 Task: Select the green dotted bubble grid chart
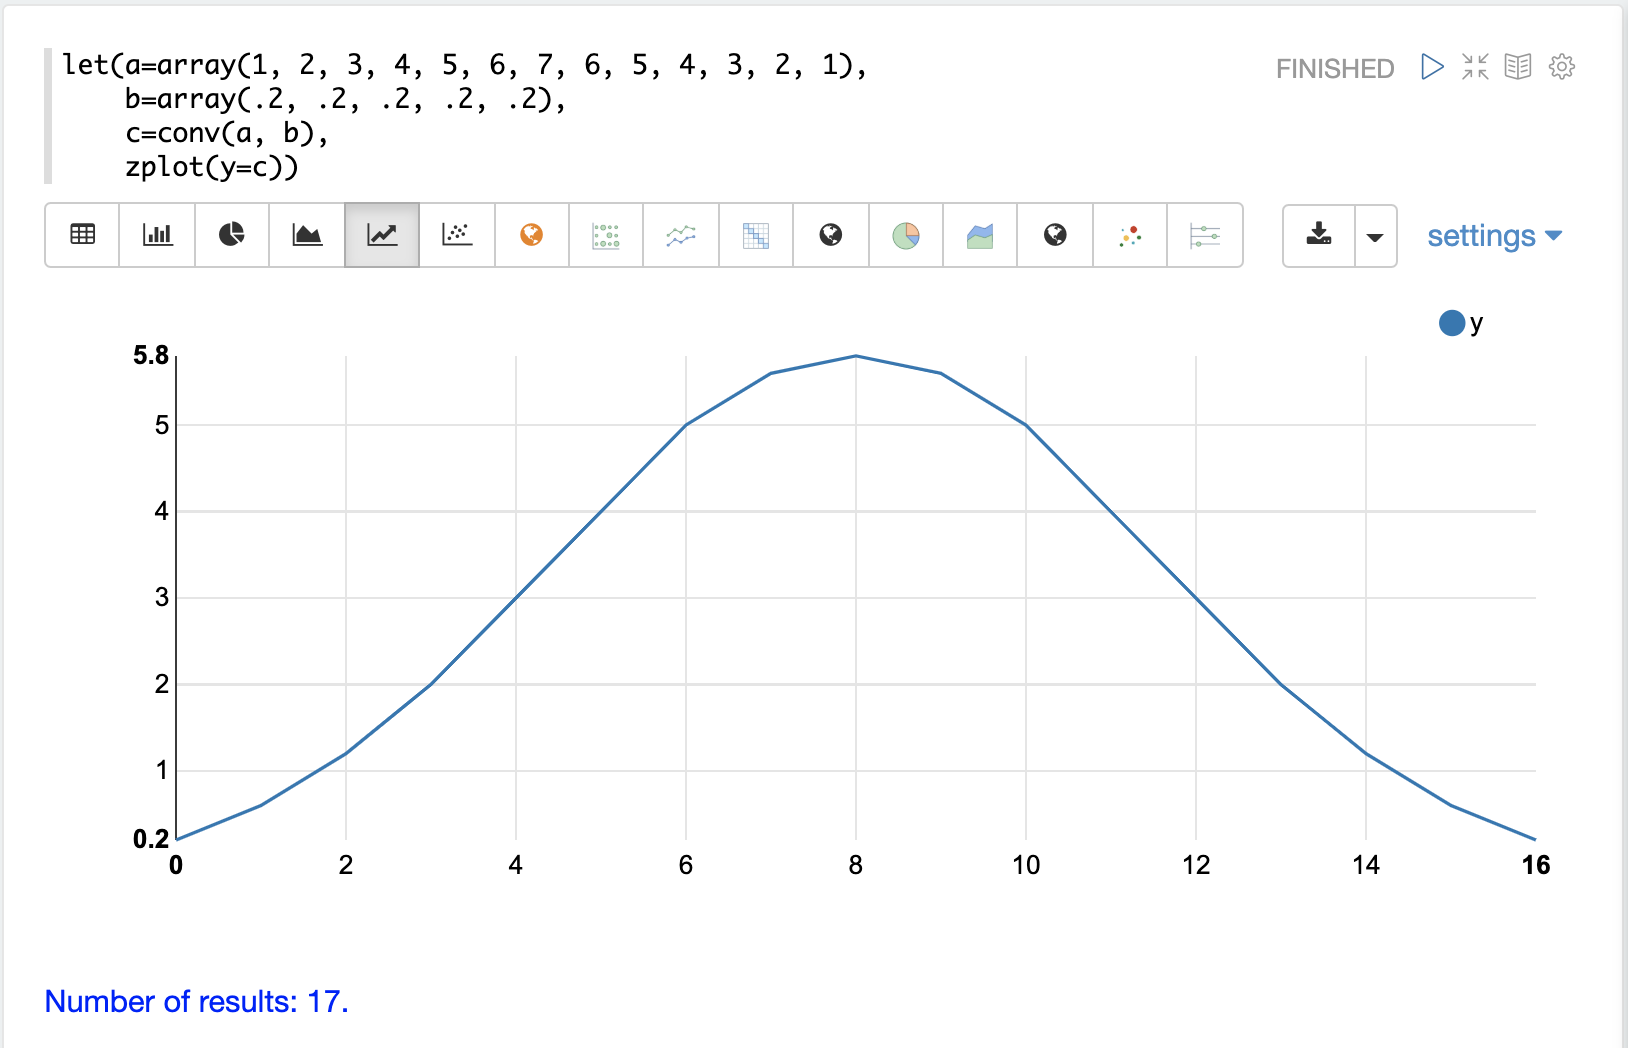606,235
